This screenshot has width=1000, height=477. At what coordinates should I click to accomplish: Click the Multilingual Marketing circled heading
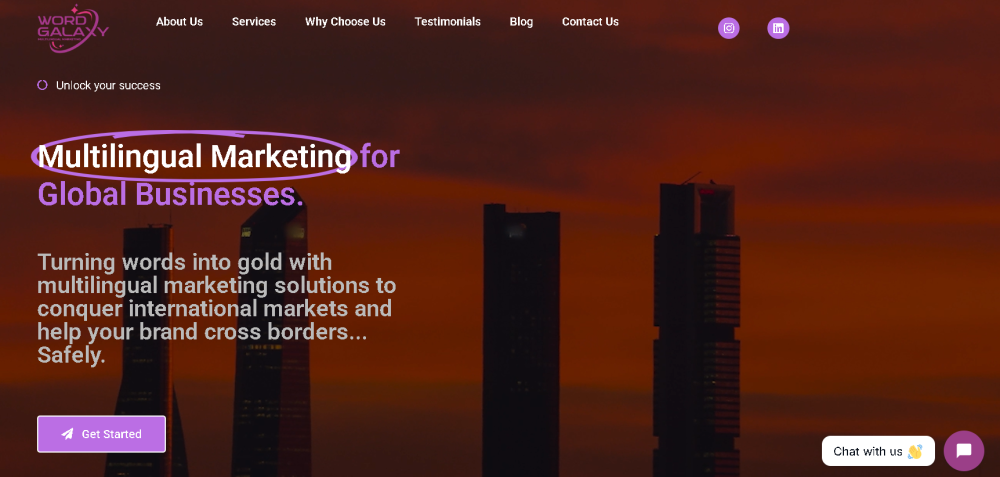tap(194, 156)
